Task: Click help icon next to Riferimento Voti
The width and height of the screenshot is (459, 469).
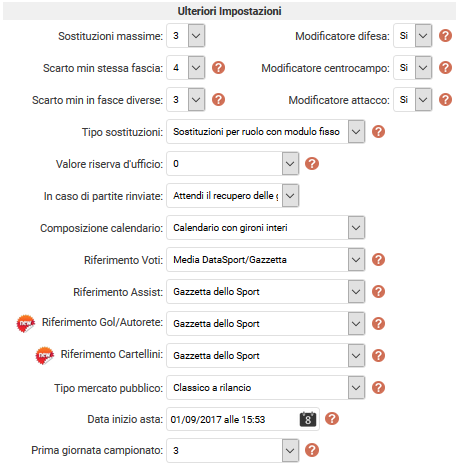Action: point(378,260)
